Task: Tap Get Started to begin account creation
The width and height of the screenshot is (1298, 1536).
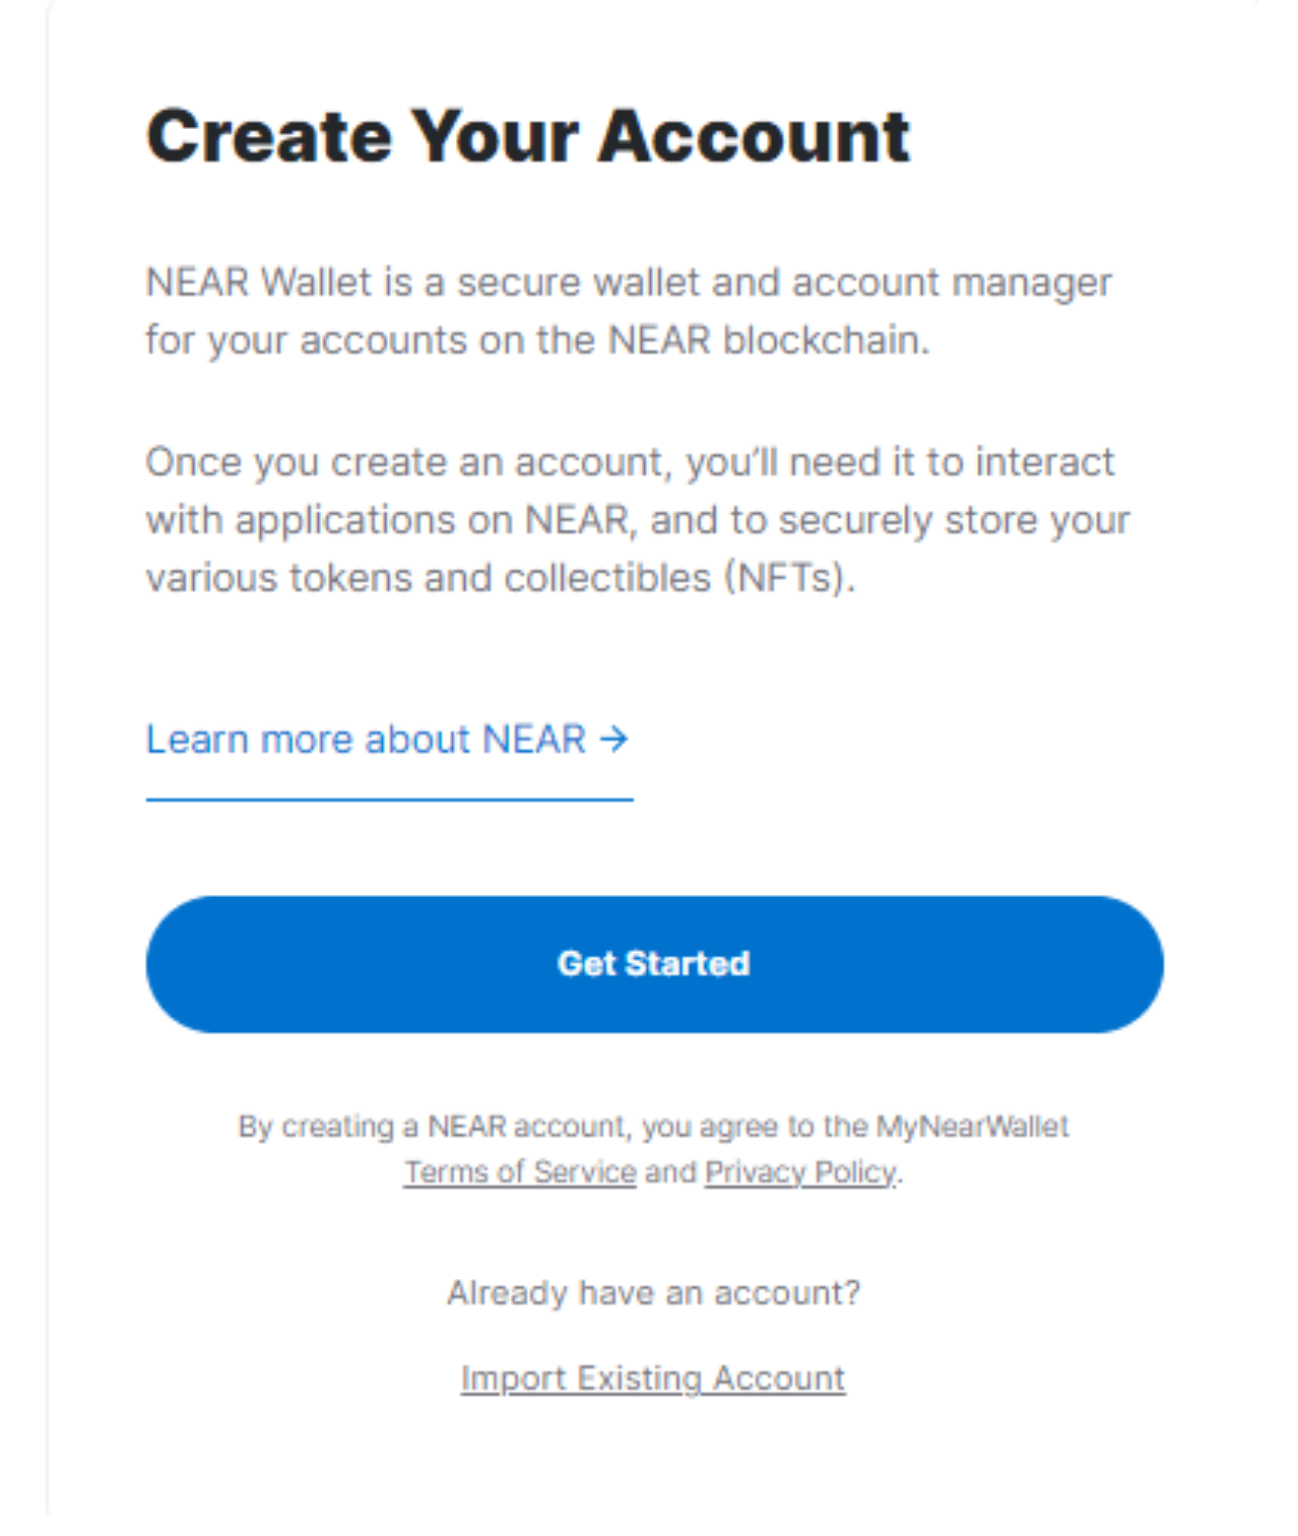Action: [652, 963]
